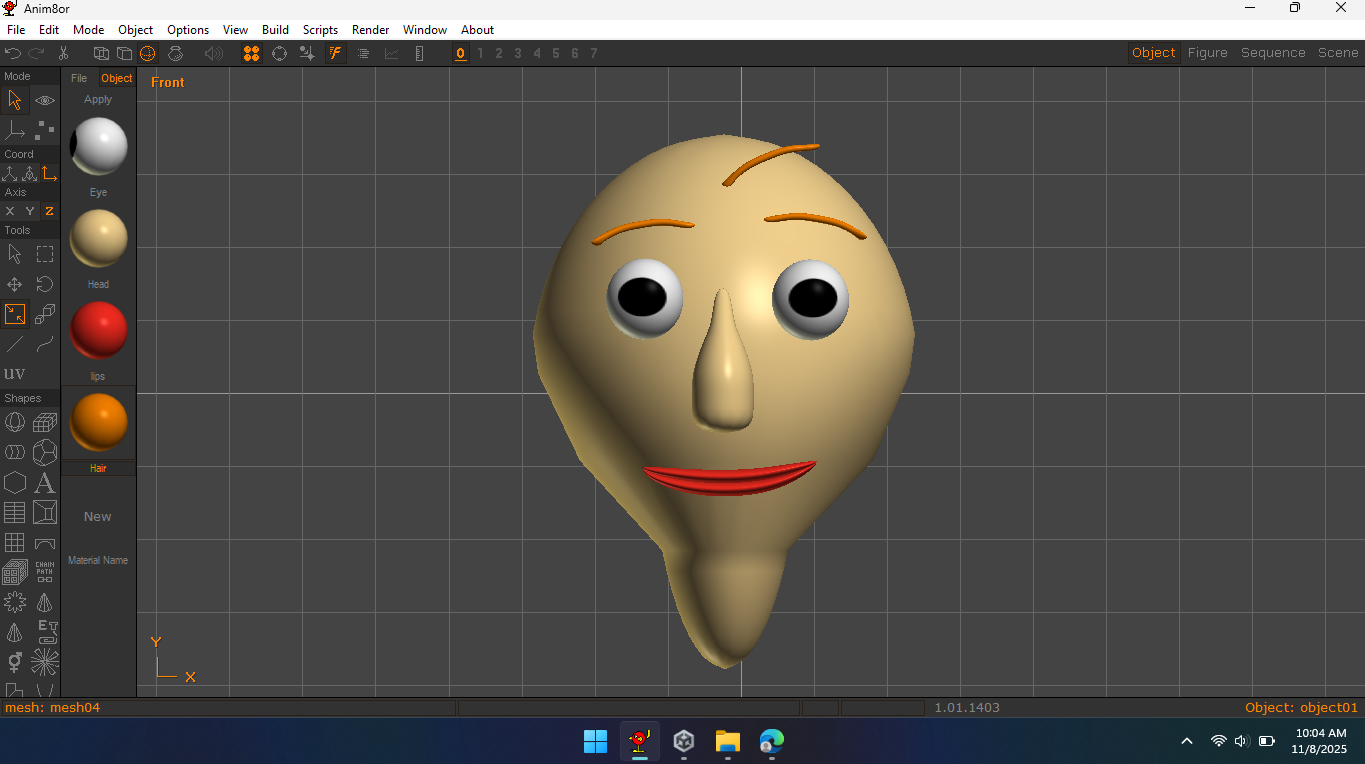
Task: Select the red lips material swatch
Action: click(98, 331)
